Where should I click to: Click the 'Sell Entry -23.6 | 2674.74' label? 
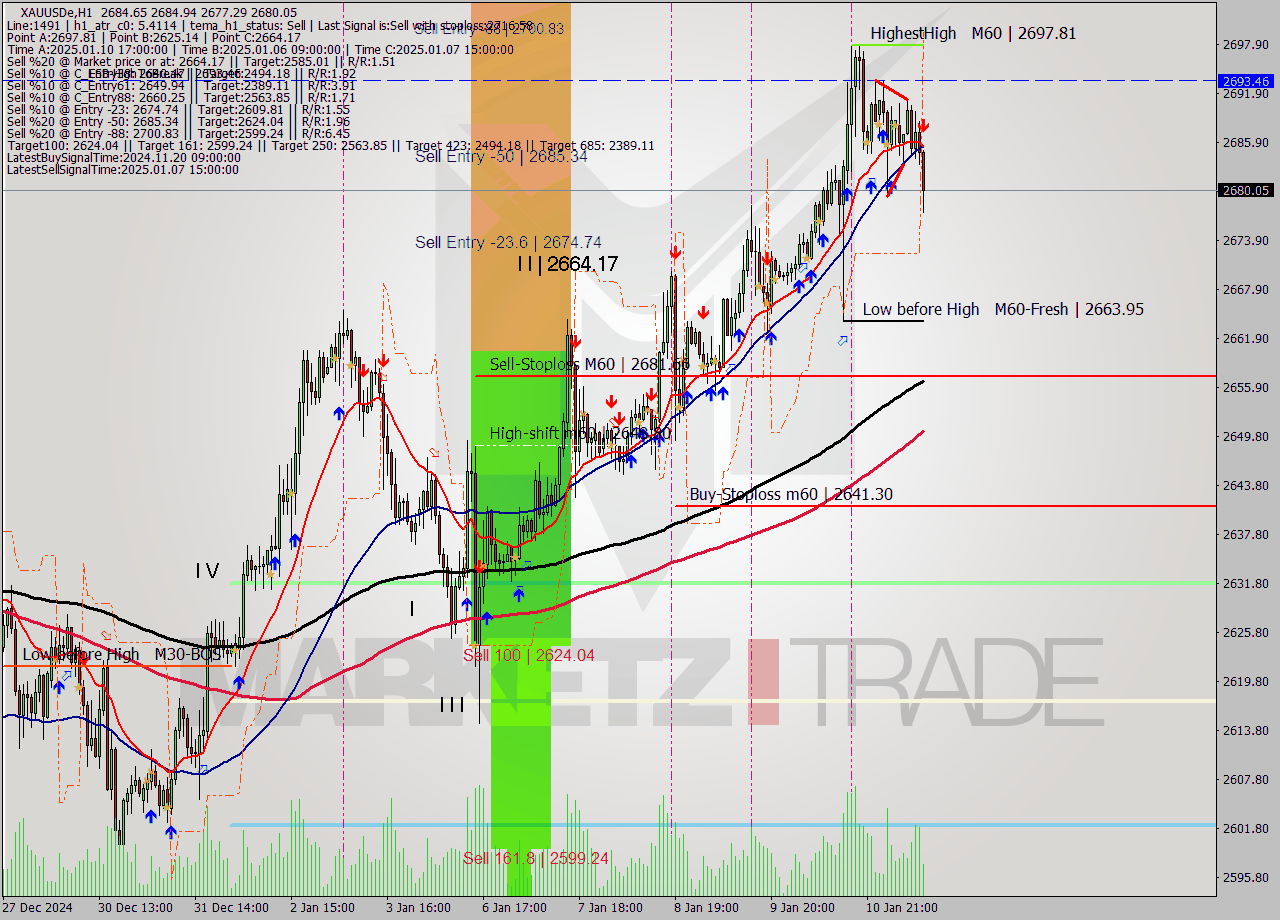[x=508, y=242]
